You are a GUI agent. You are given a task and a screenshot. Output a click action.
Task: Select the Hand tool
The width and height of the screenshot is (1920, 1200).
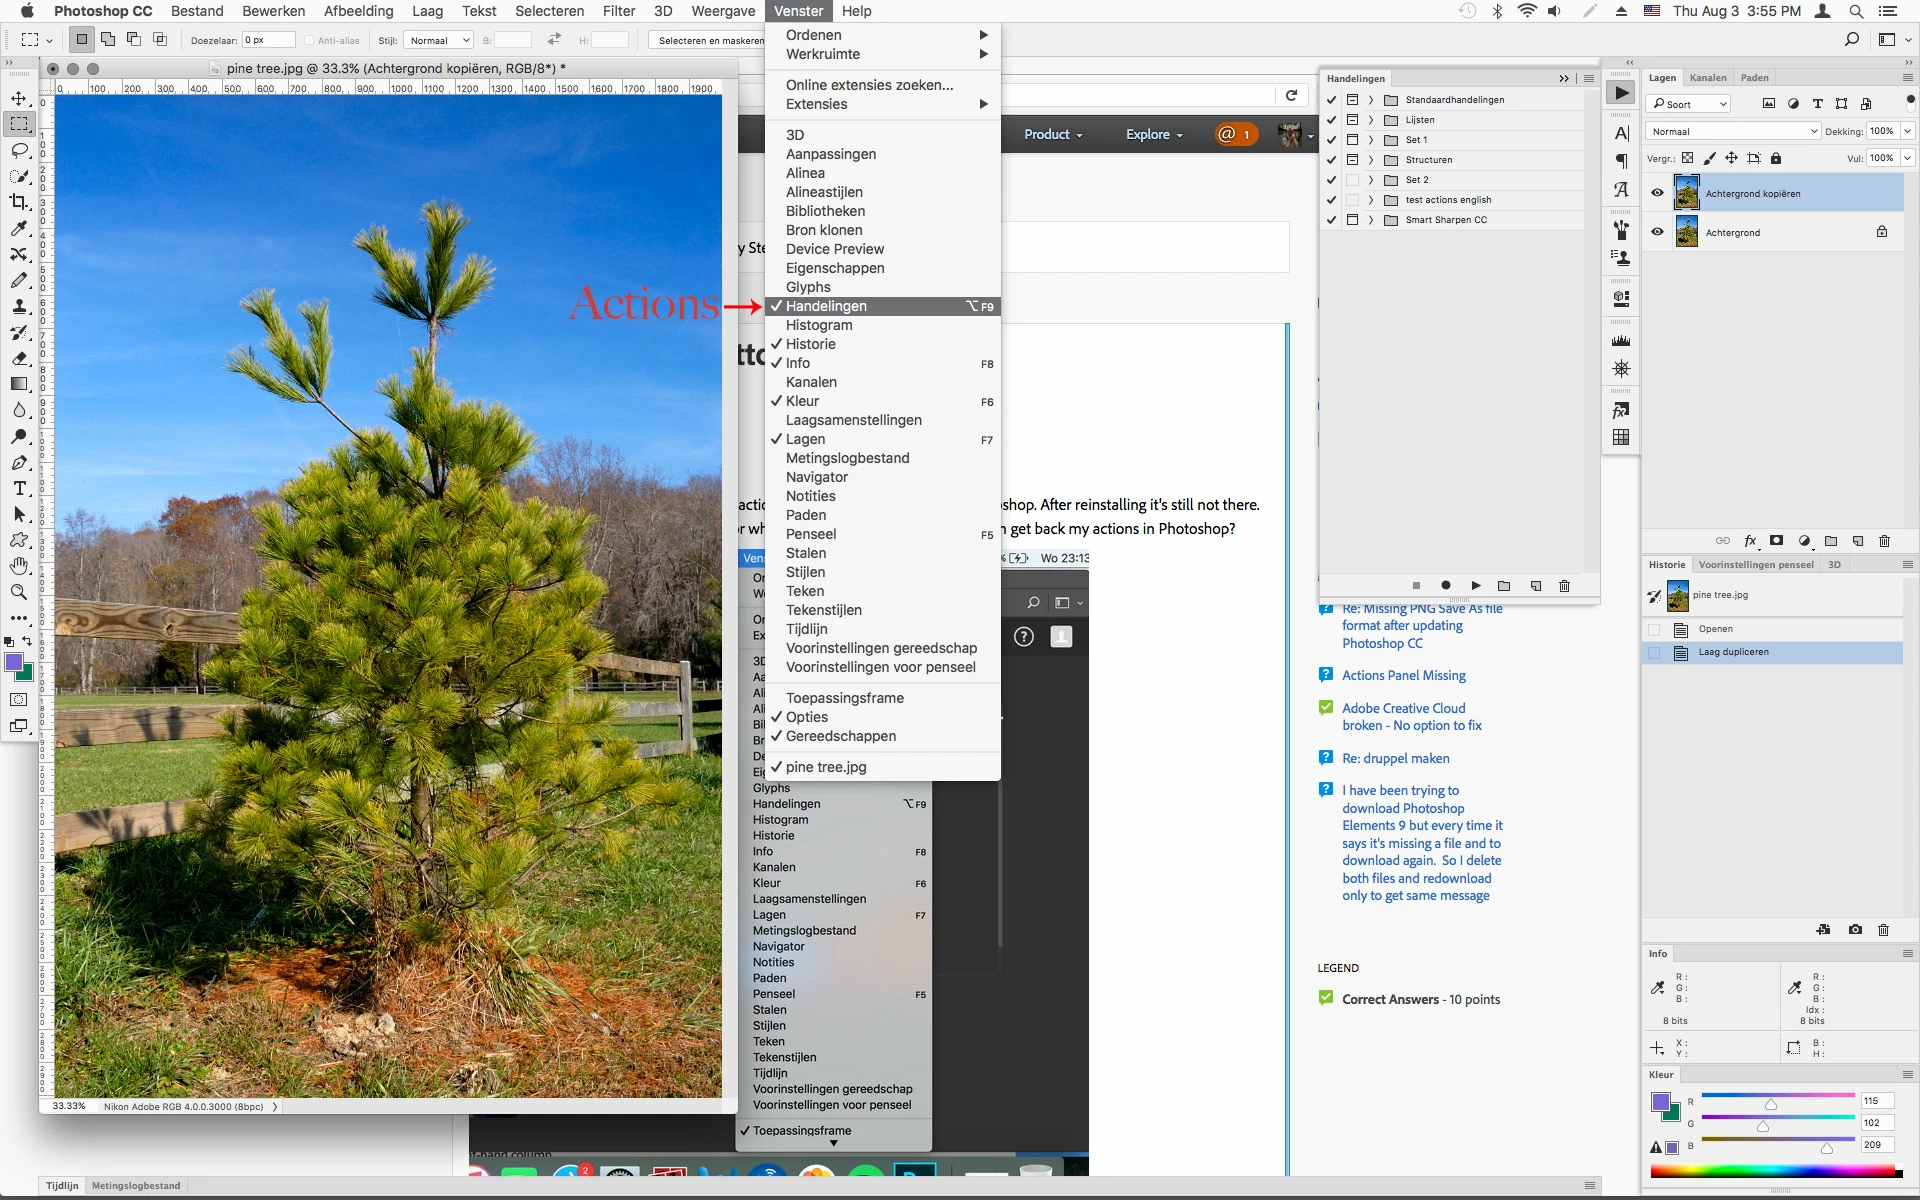pyautogui.click(x=19, y=566)
